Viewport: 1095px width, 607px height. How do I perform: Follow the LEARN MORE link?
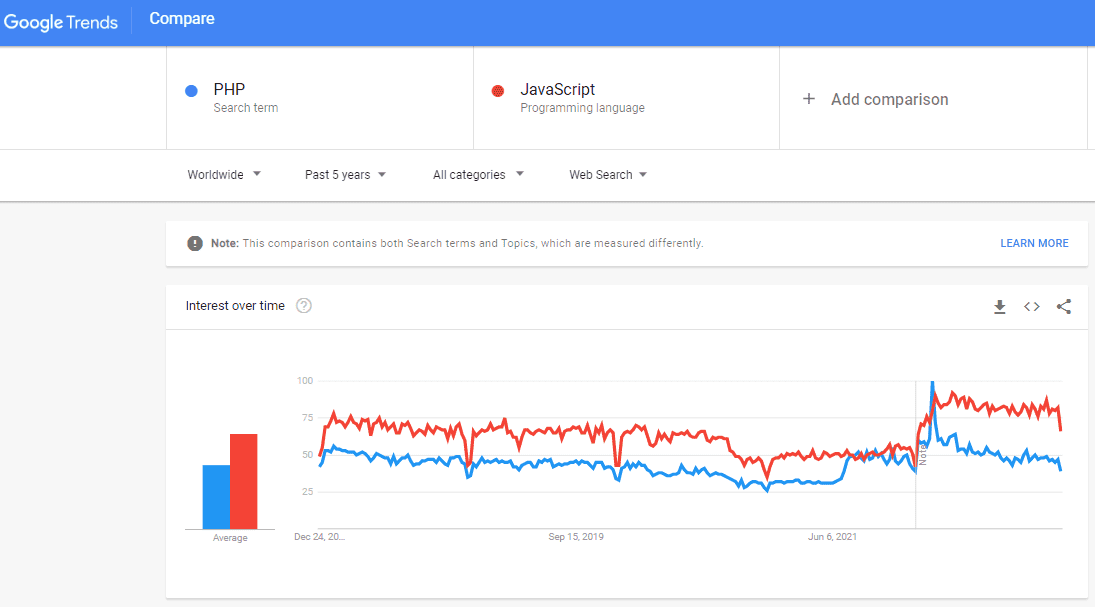pyautogui.click(x=1034, y=243)
